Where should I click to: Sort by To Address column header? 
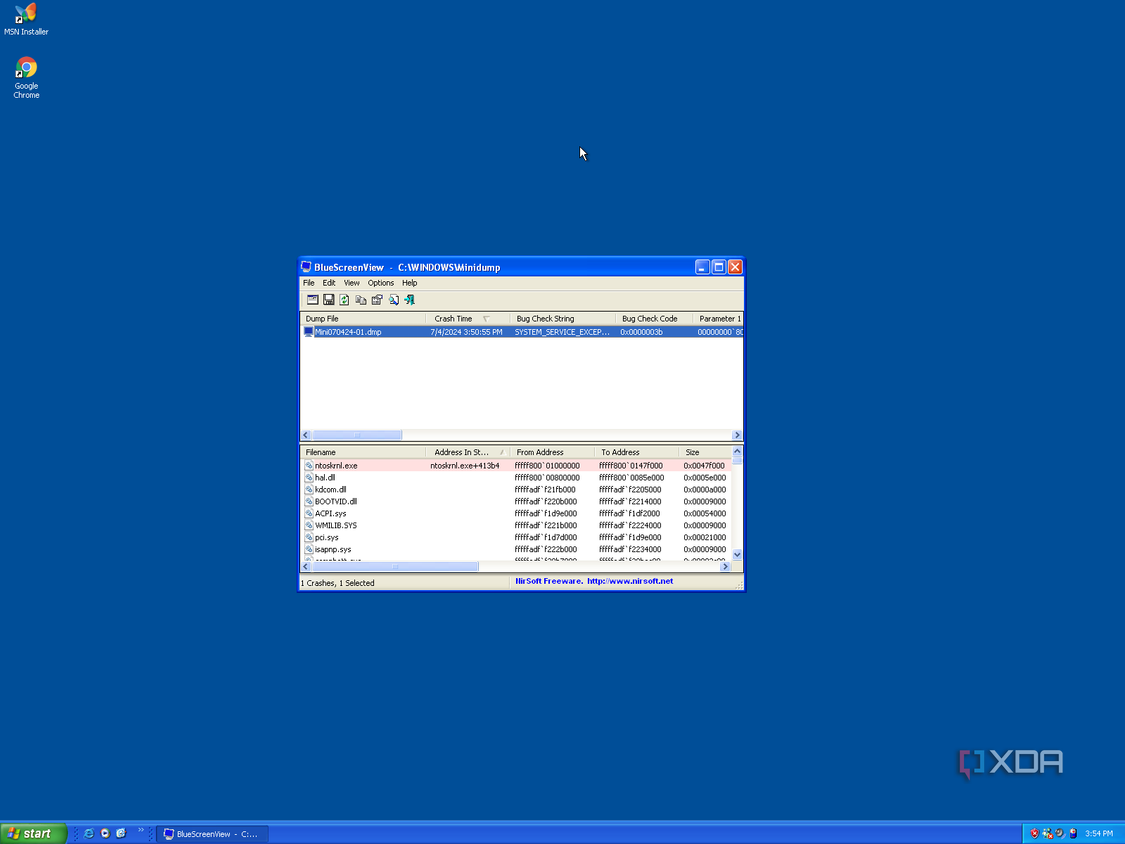pyautogui.click(x=636, y=452)
